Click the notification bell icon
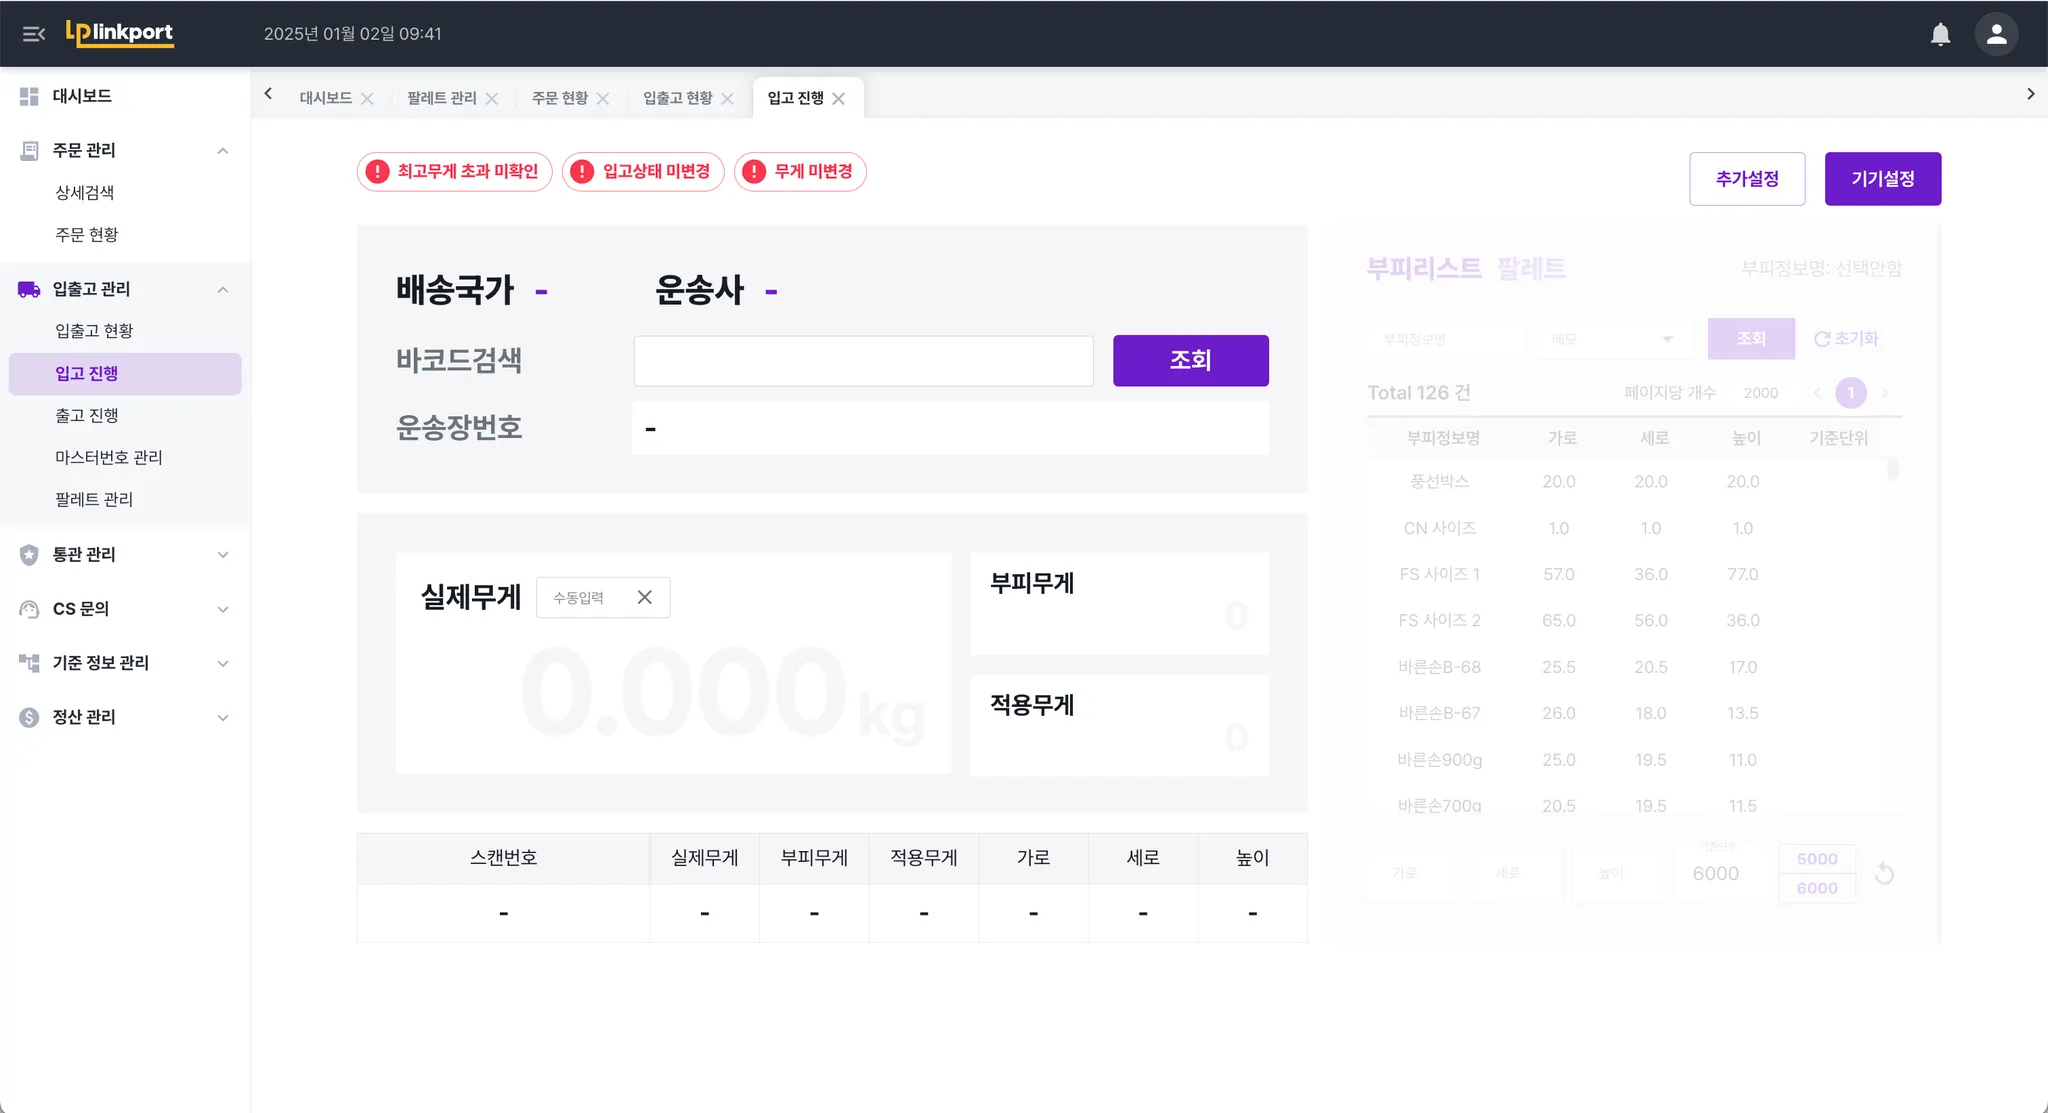Viewport: 2048px width, 1113px height. [1940, 34]
